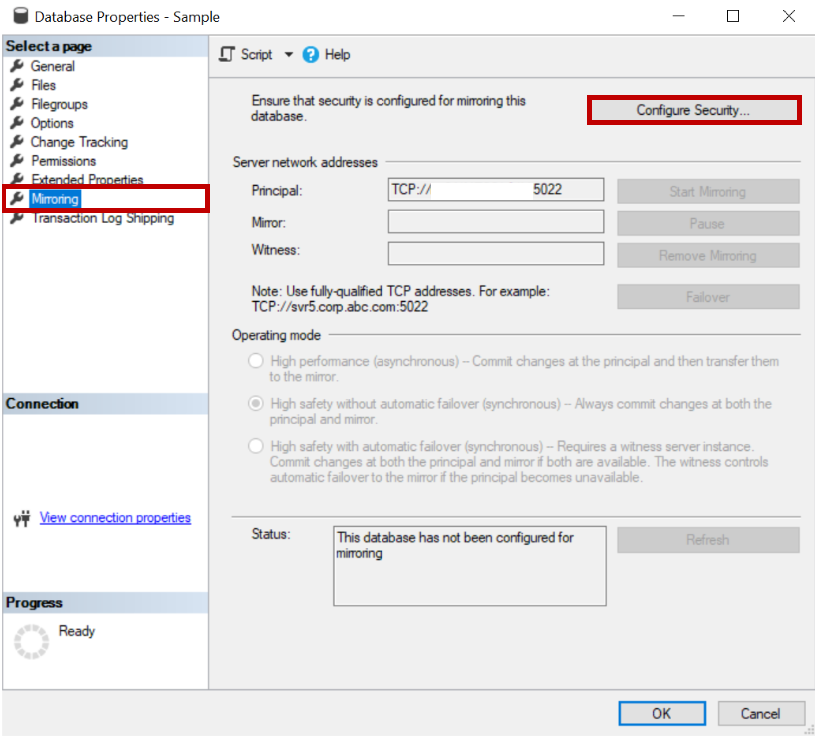Click the Failover button
The height and width of the screenshot is (736, 815).
[x=708, y=297]
